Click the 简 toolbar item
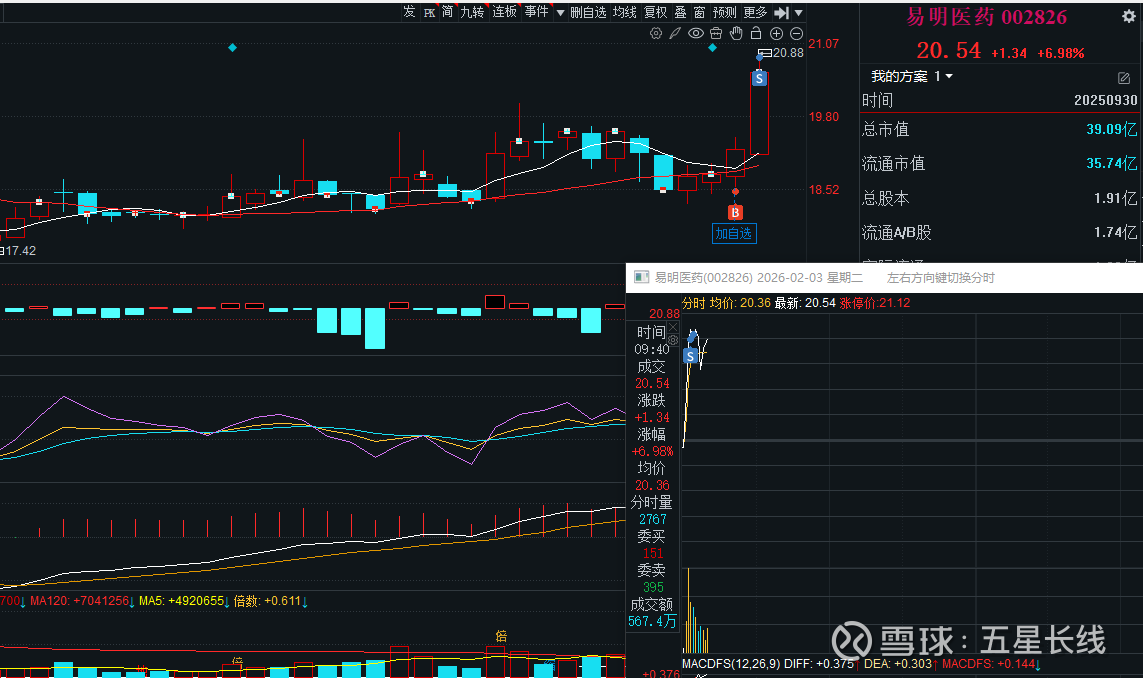1143x678 pixels. [x=447, y=12]
